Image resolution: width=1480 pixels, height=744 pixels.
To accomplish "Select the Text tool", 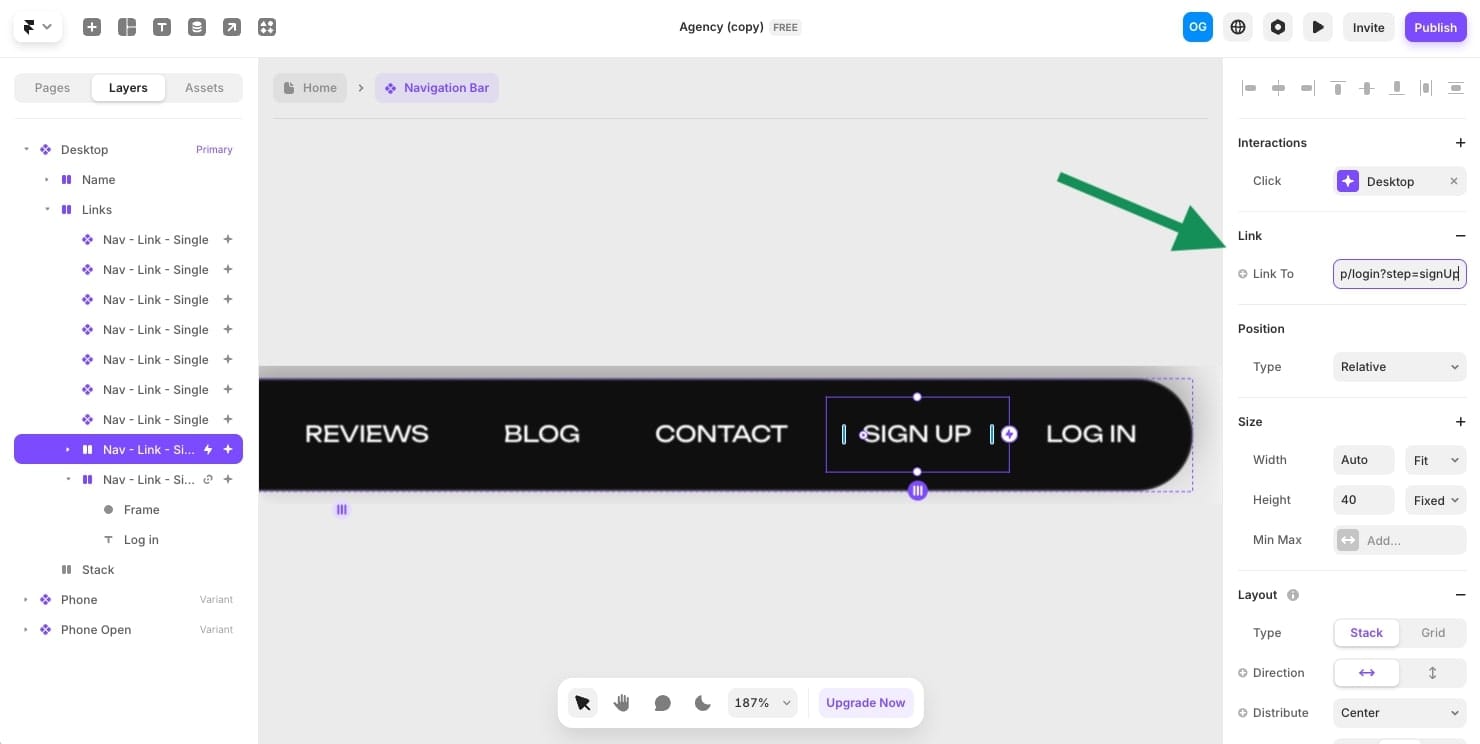I will point(162,27).
